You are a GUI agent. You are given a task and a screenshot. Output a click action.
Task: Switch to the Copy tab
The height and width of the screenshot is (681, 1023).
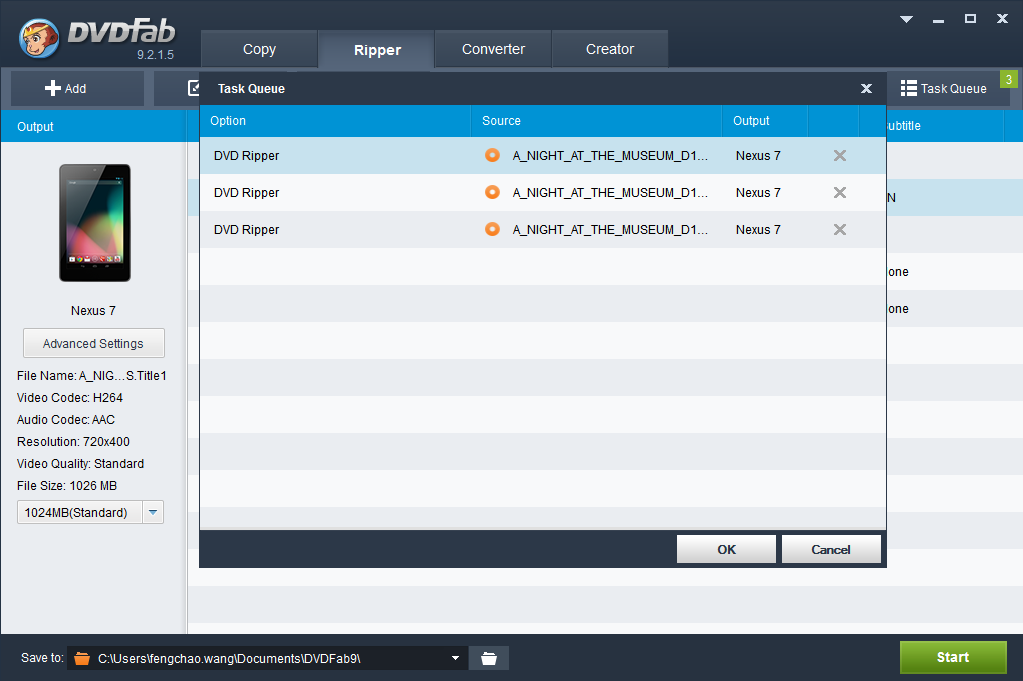click(x=259, y=49)
